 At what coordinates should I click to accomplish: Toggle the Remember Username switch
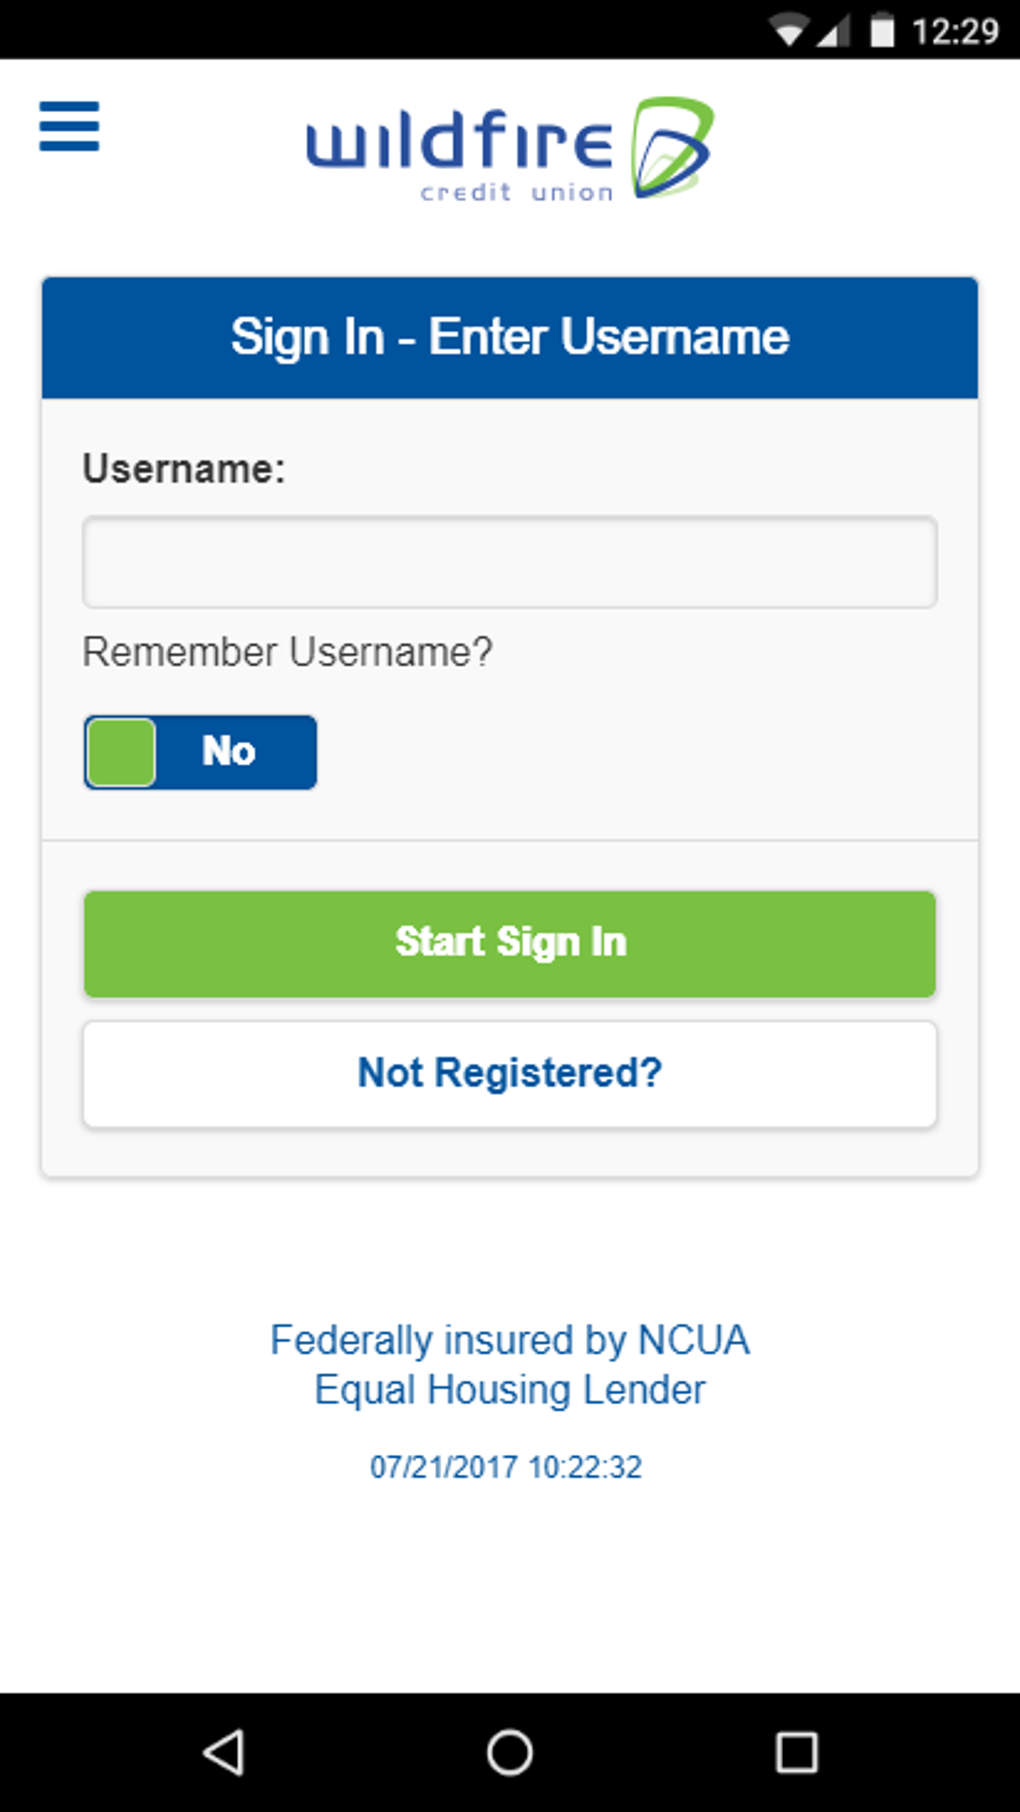point(200,752)
